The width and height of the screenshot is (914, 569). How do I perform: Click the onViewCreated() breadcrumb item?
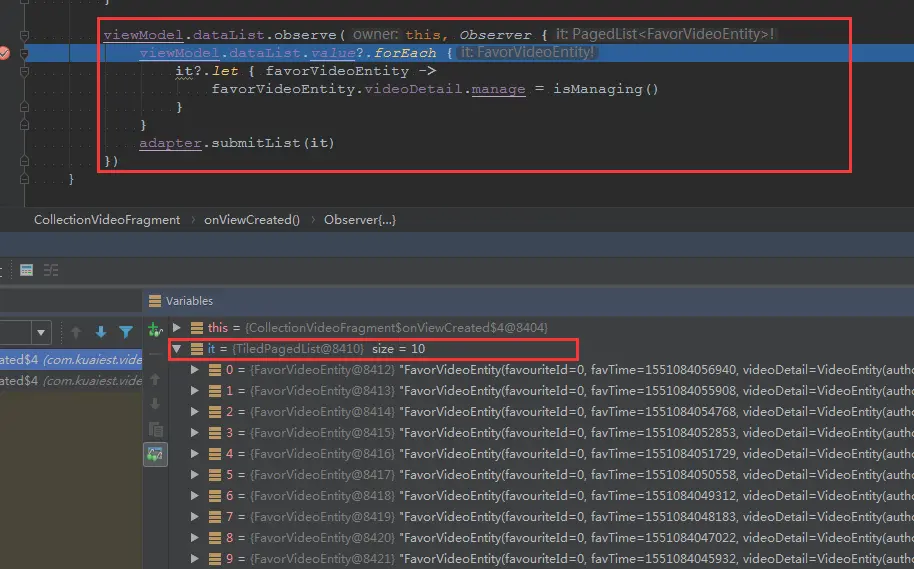coord(252,220)
